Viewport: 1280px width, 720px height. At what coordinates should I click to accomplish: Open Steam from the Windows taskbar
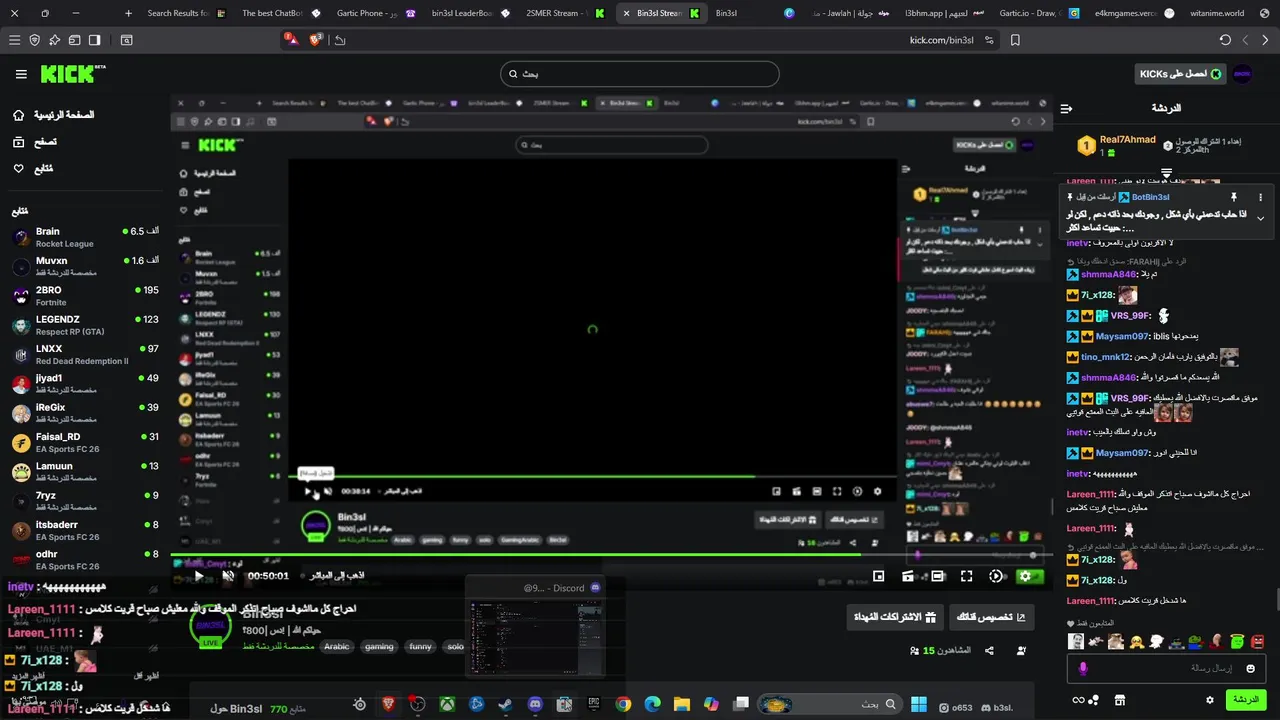tap(506, 704)
